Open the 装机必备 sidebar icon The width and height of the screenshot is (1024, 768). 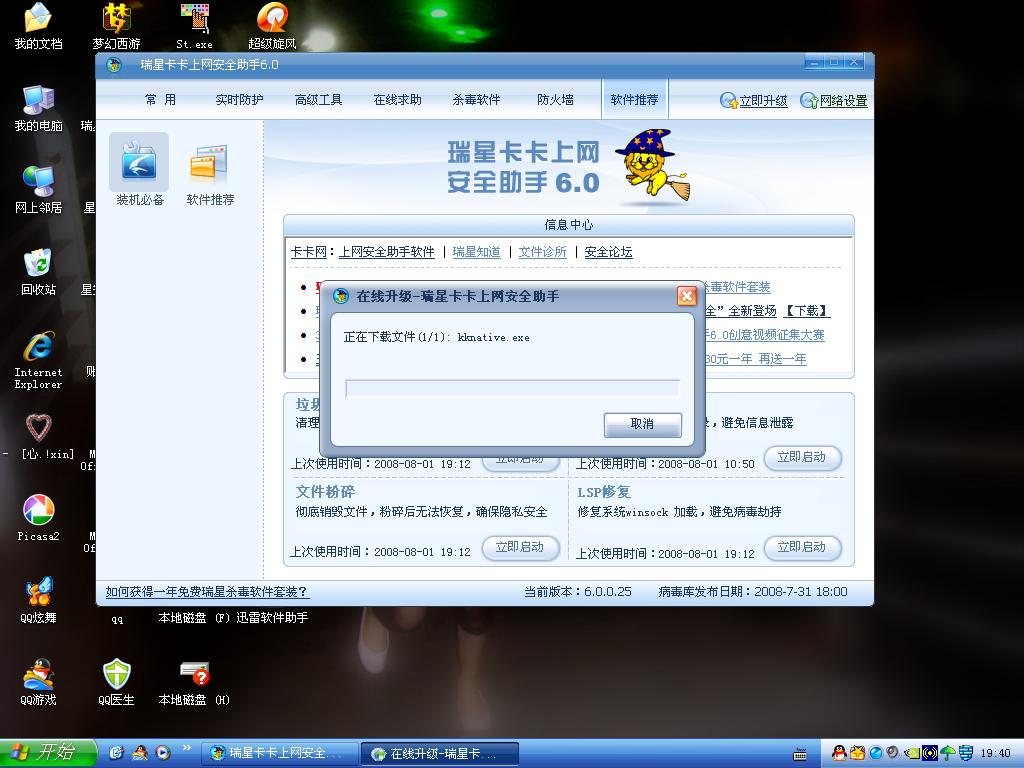point(139,169)
